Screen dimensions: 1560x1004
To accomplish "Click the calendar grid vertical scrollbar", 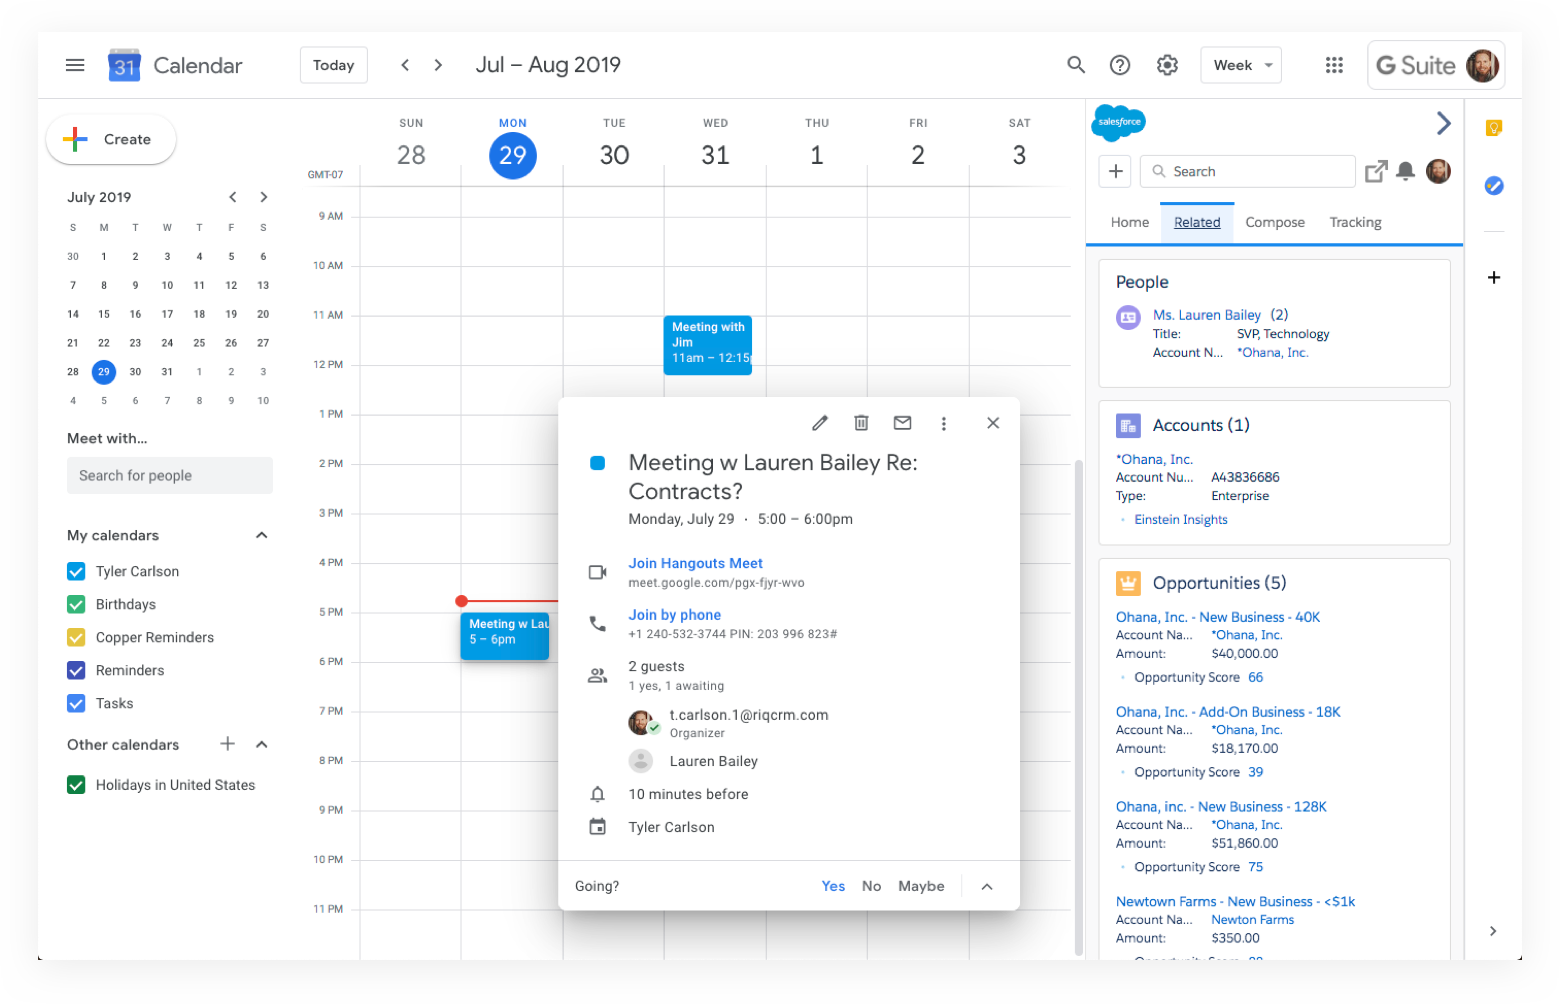I will 1078,707.
